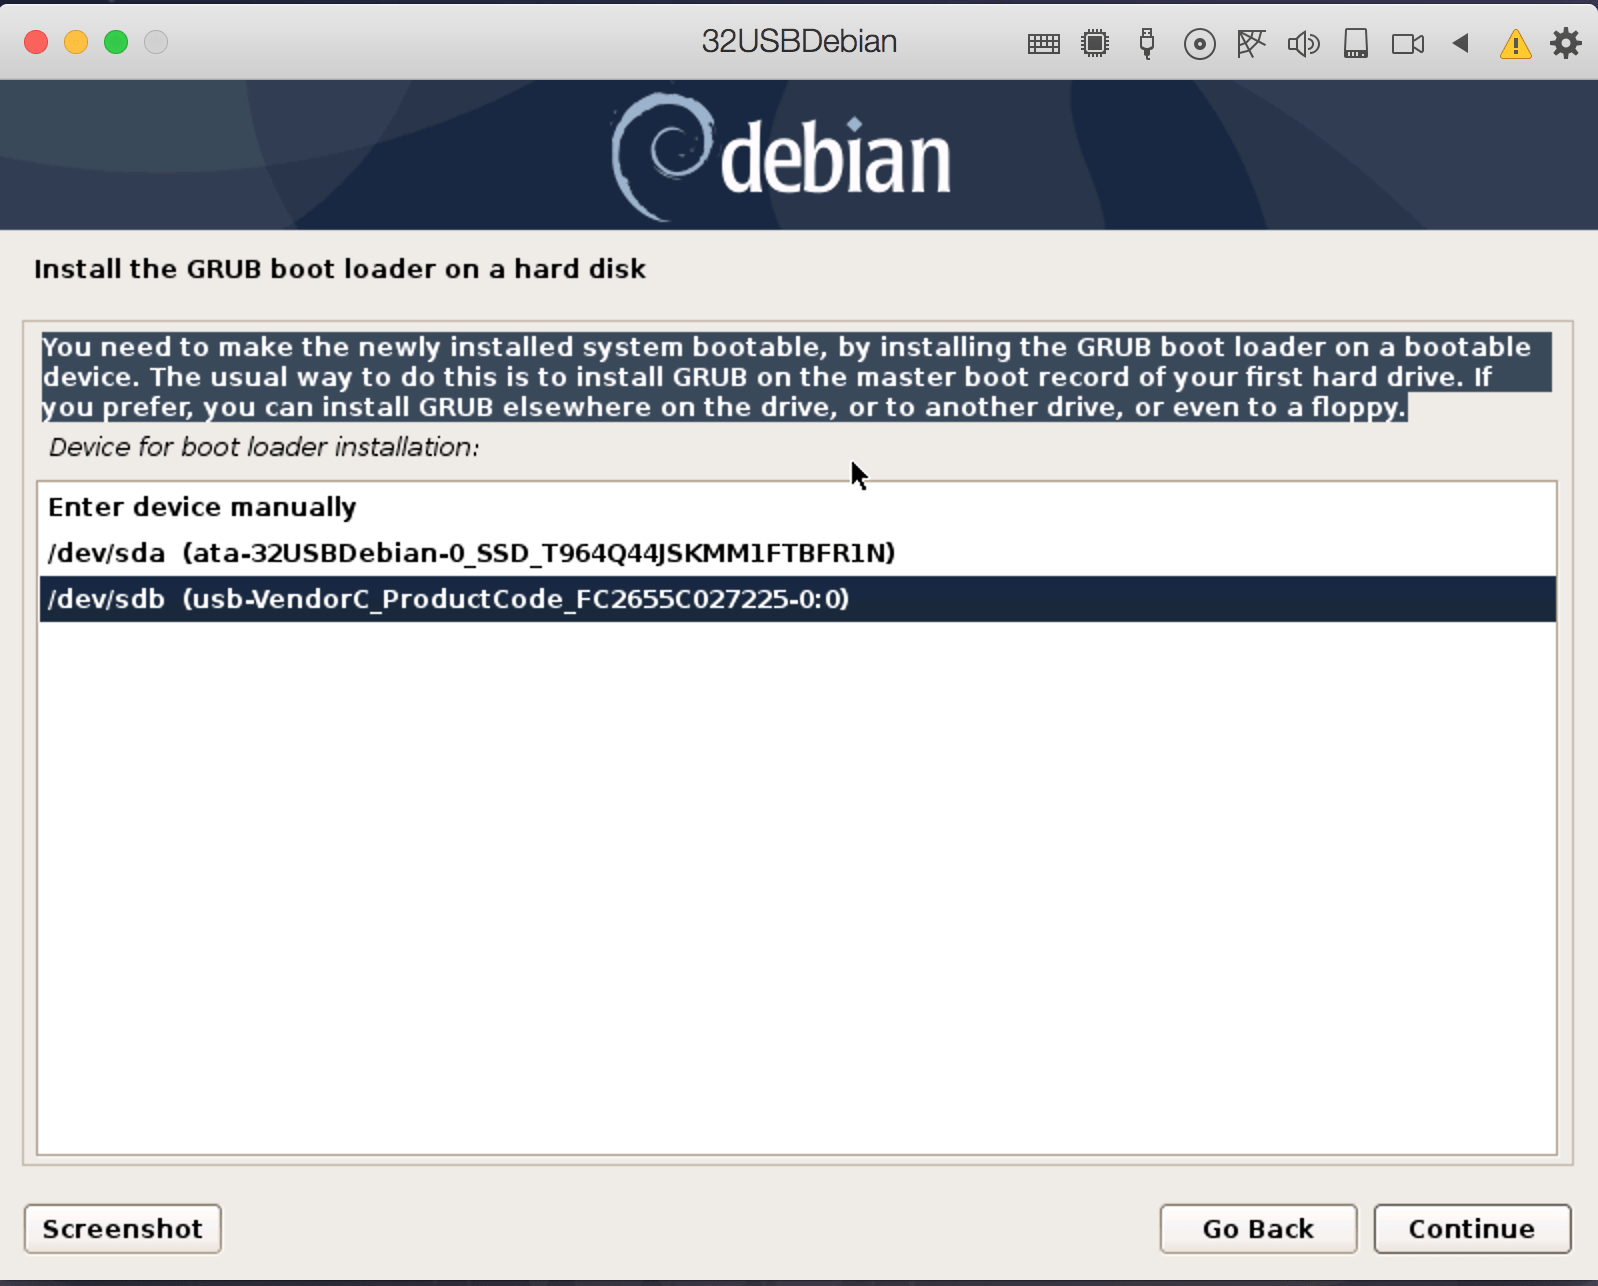Select Enter device manually option
1598x1286 pixels.
[797, 507]
